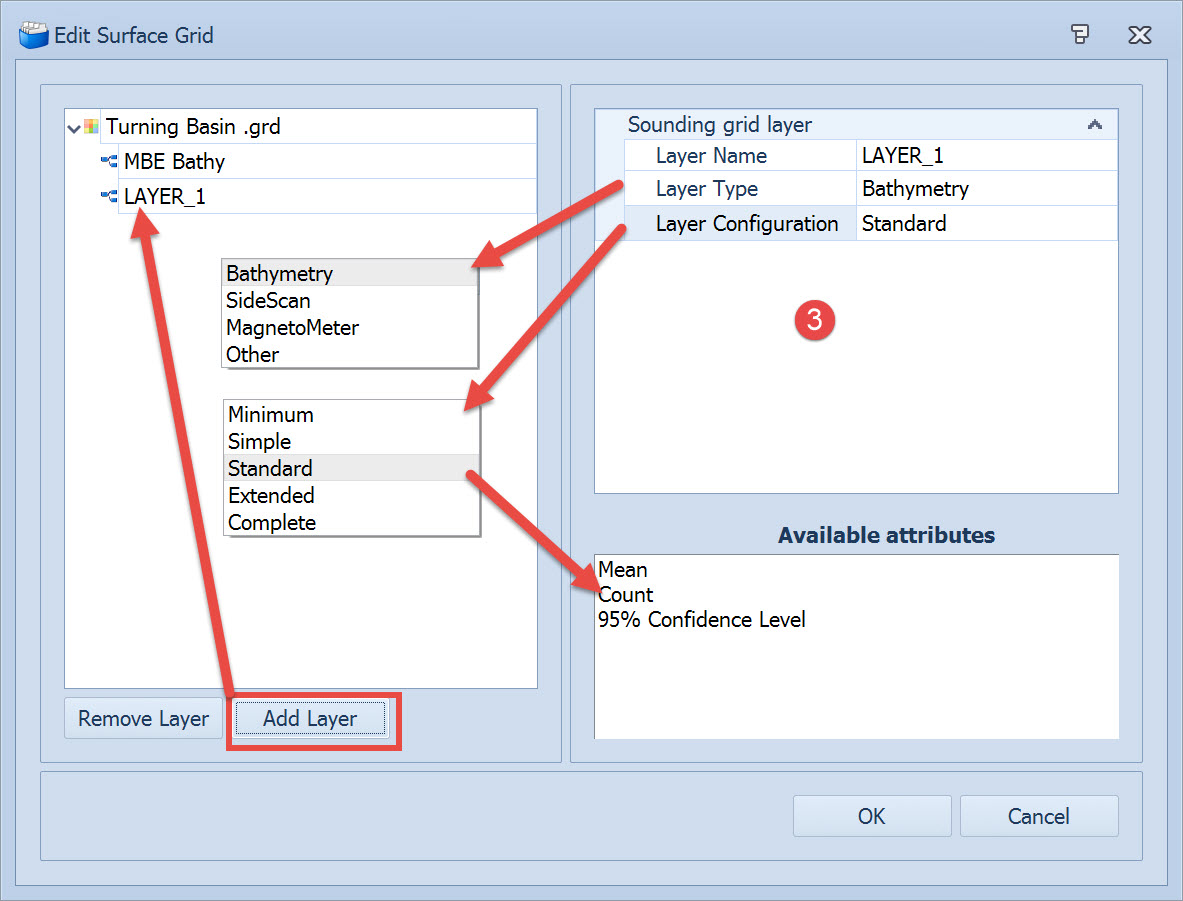The width and height of the screenshot is (1183, 901).
Task: Choose Extended configuration option
Action: click(352, 496)
